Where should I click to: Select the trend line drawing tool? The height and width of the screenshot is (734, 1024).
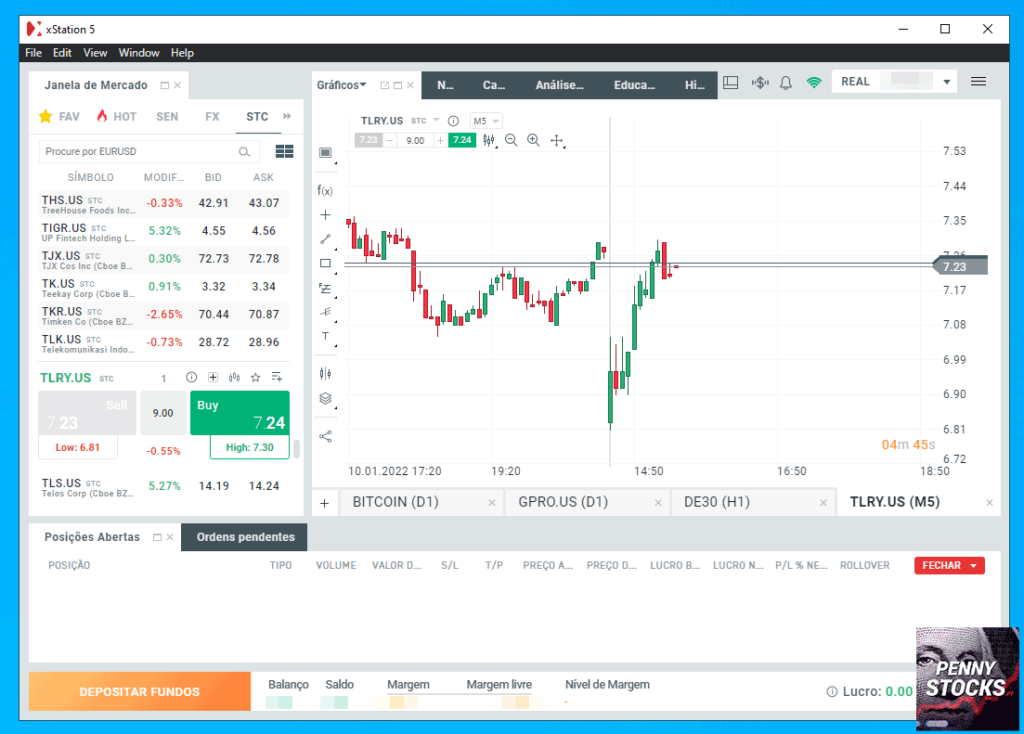point(325,239)
